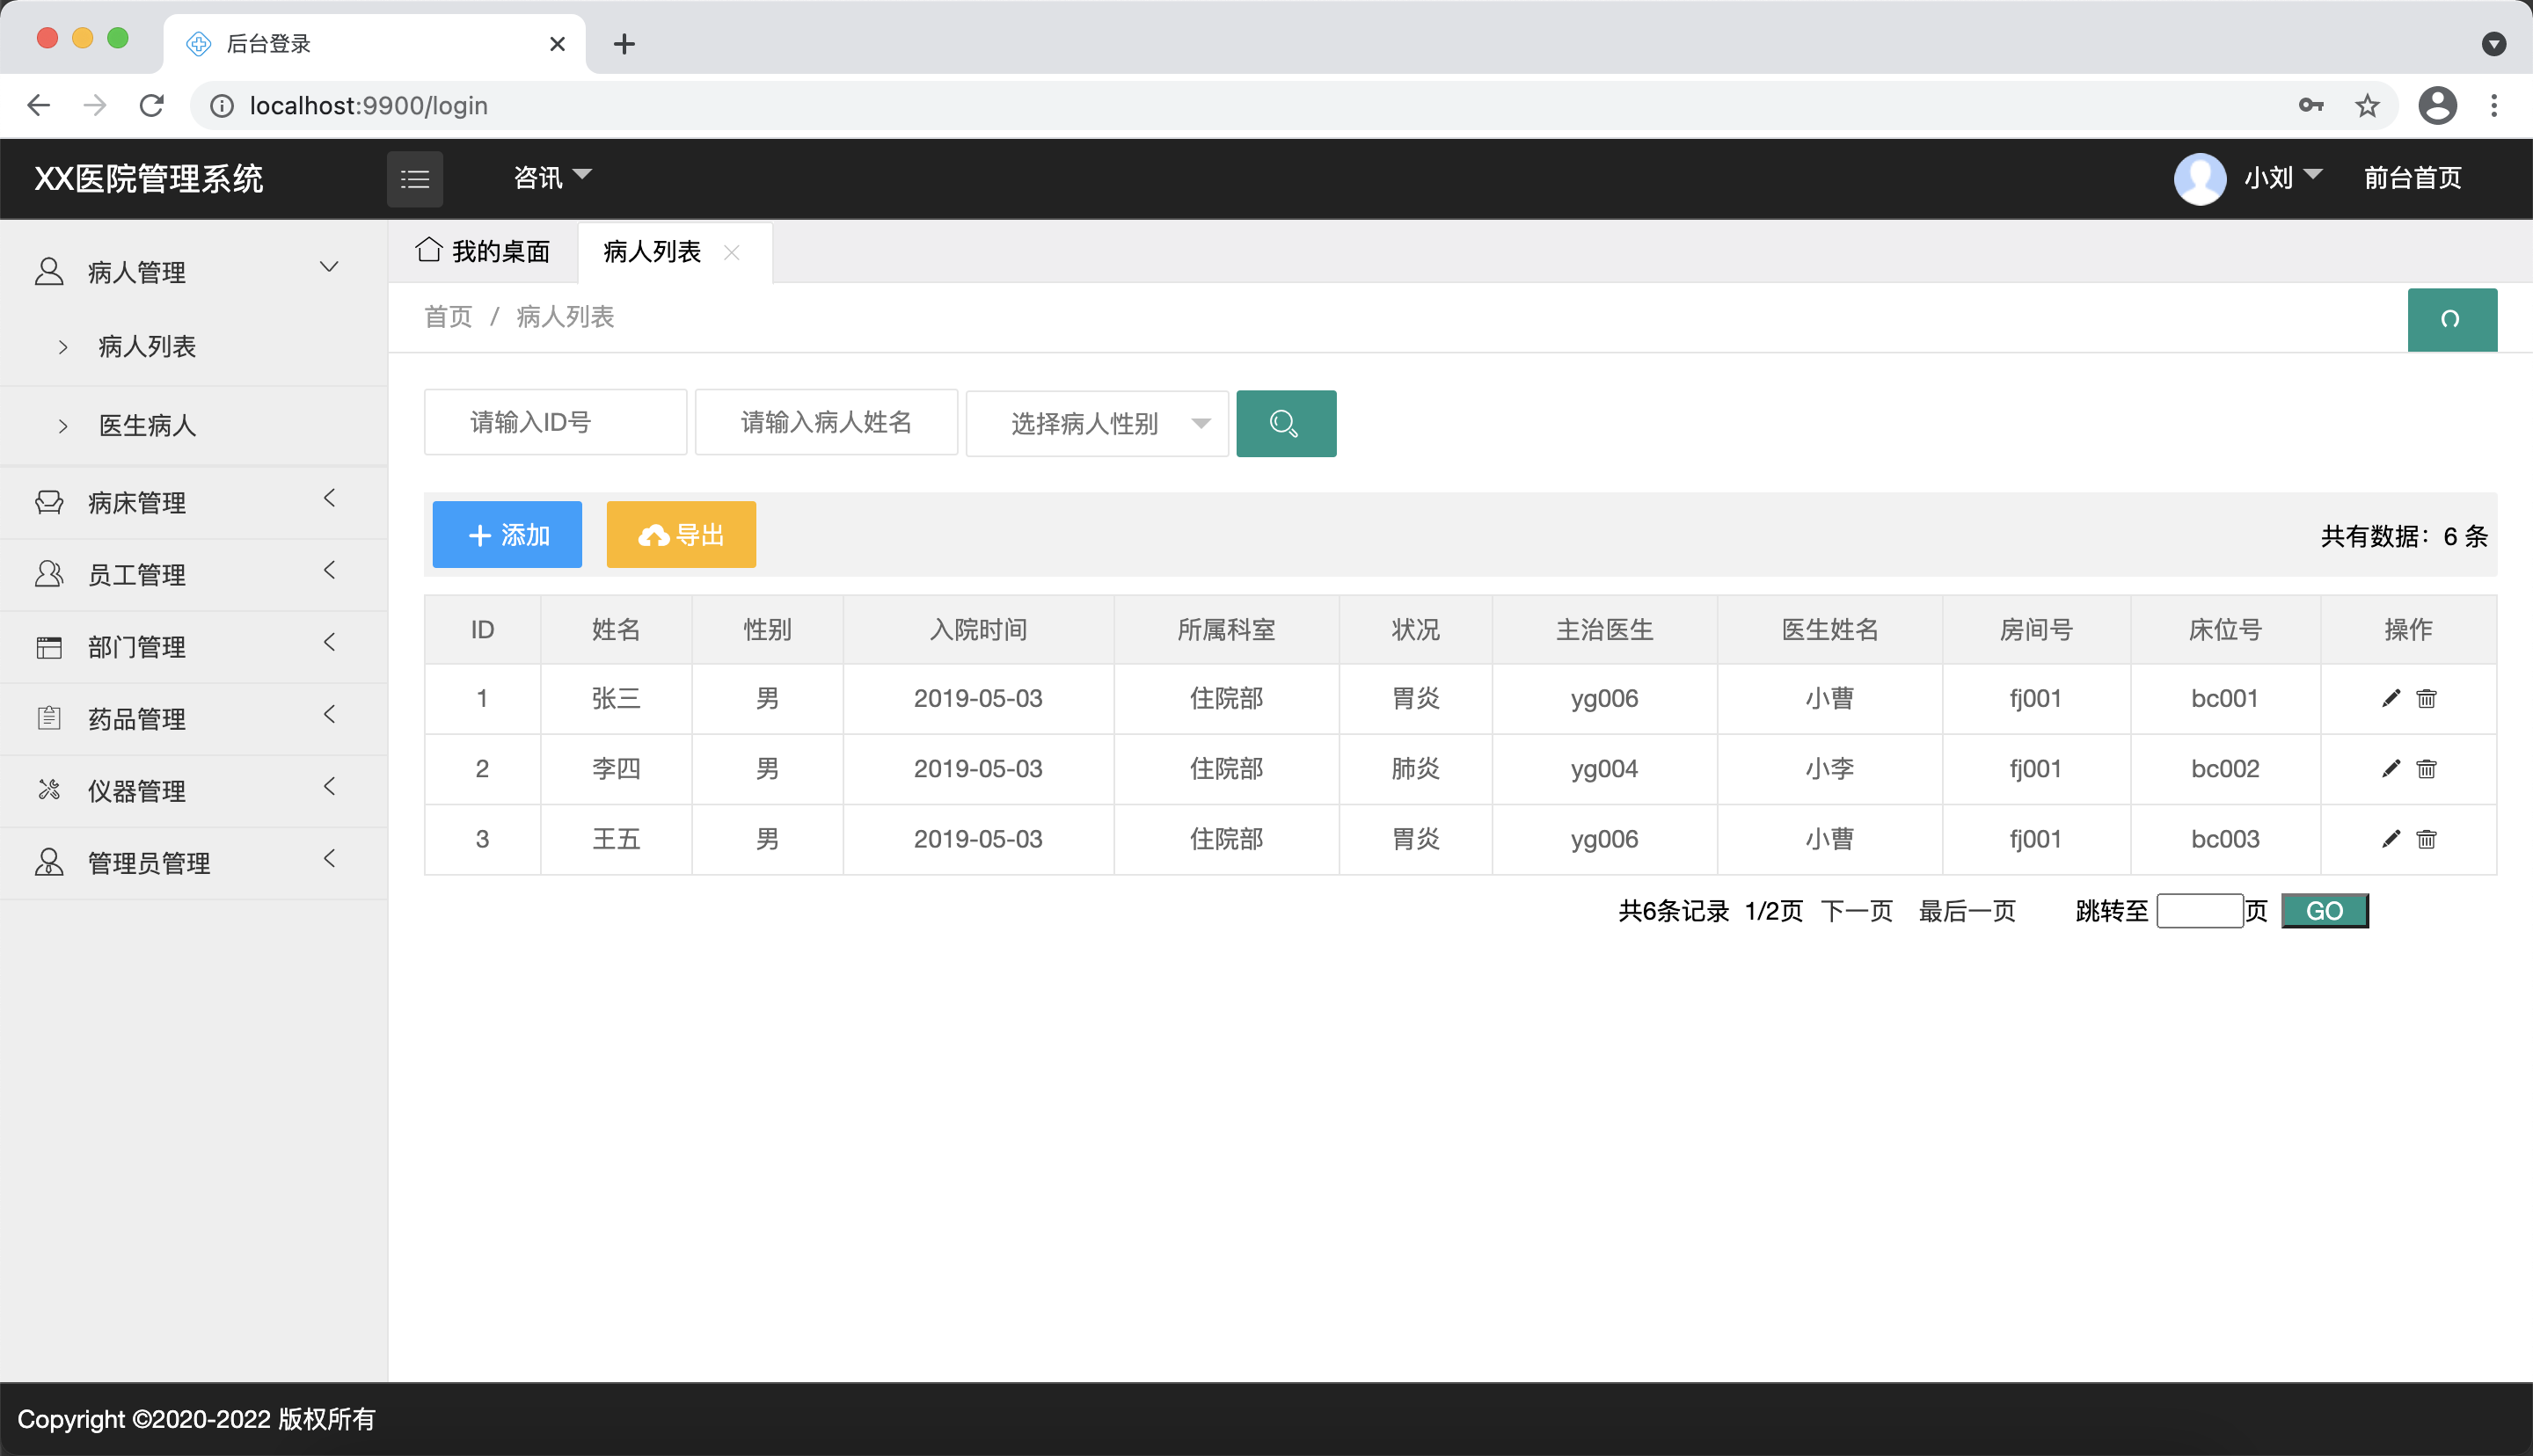The width and height of the screenshot is (2533, 1456).
Task: Click the browser back arrow
Action: 38,105
